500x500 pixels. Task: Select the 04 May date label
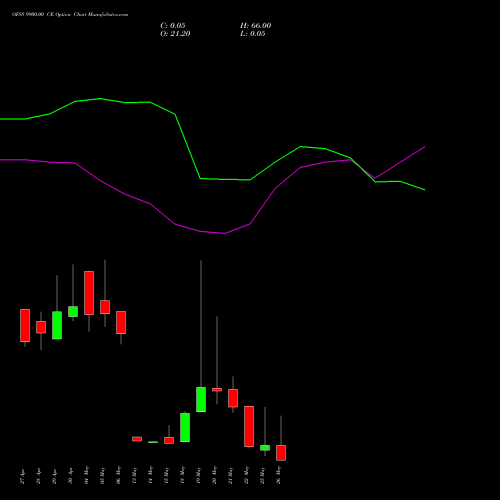pyautogui.click(x=87, y=475)
